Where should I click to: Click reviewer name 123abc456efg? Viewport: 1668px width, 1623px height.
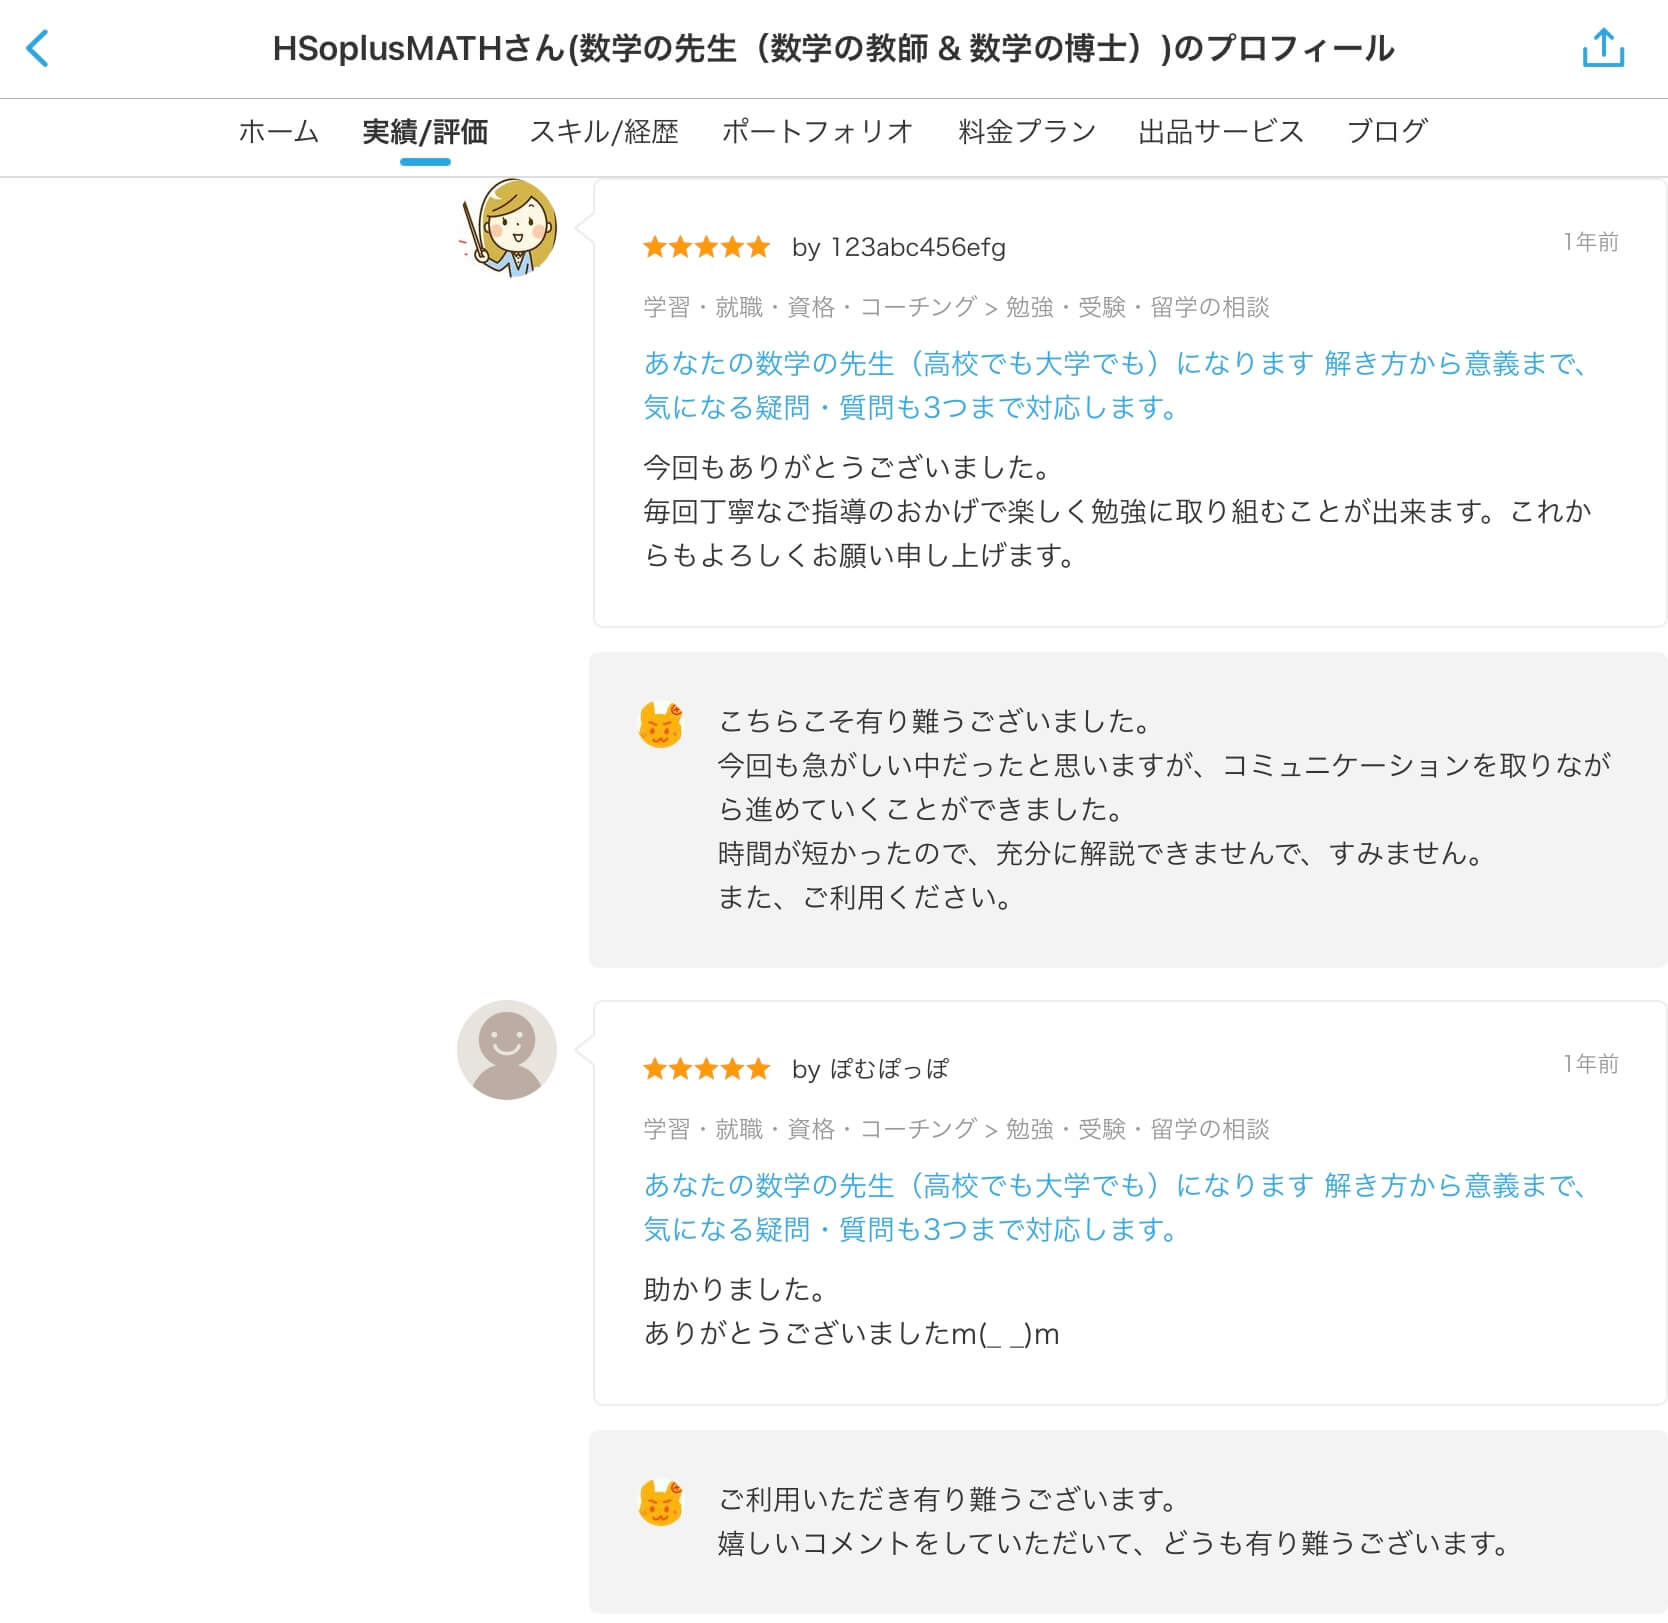pyautogui.click(x=918, y=247)
